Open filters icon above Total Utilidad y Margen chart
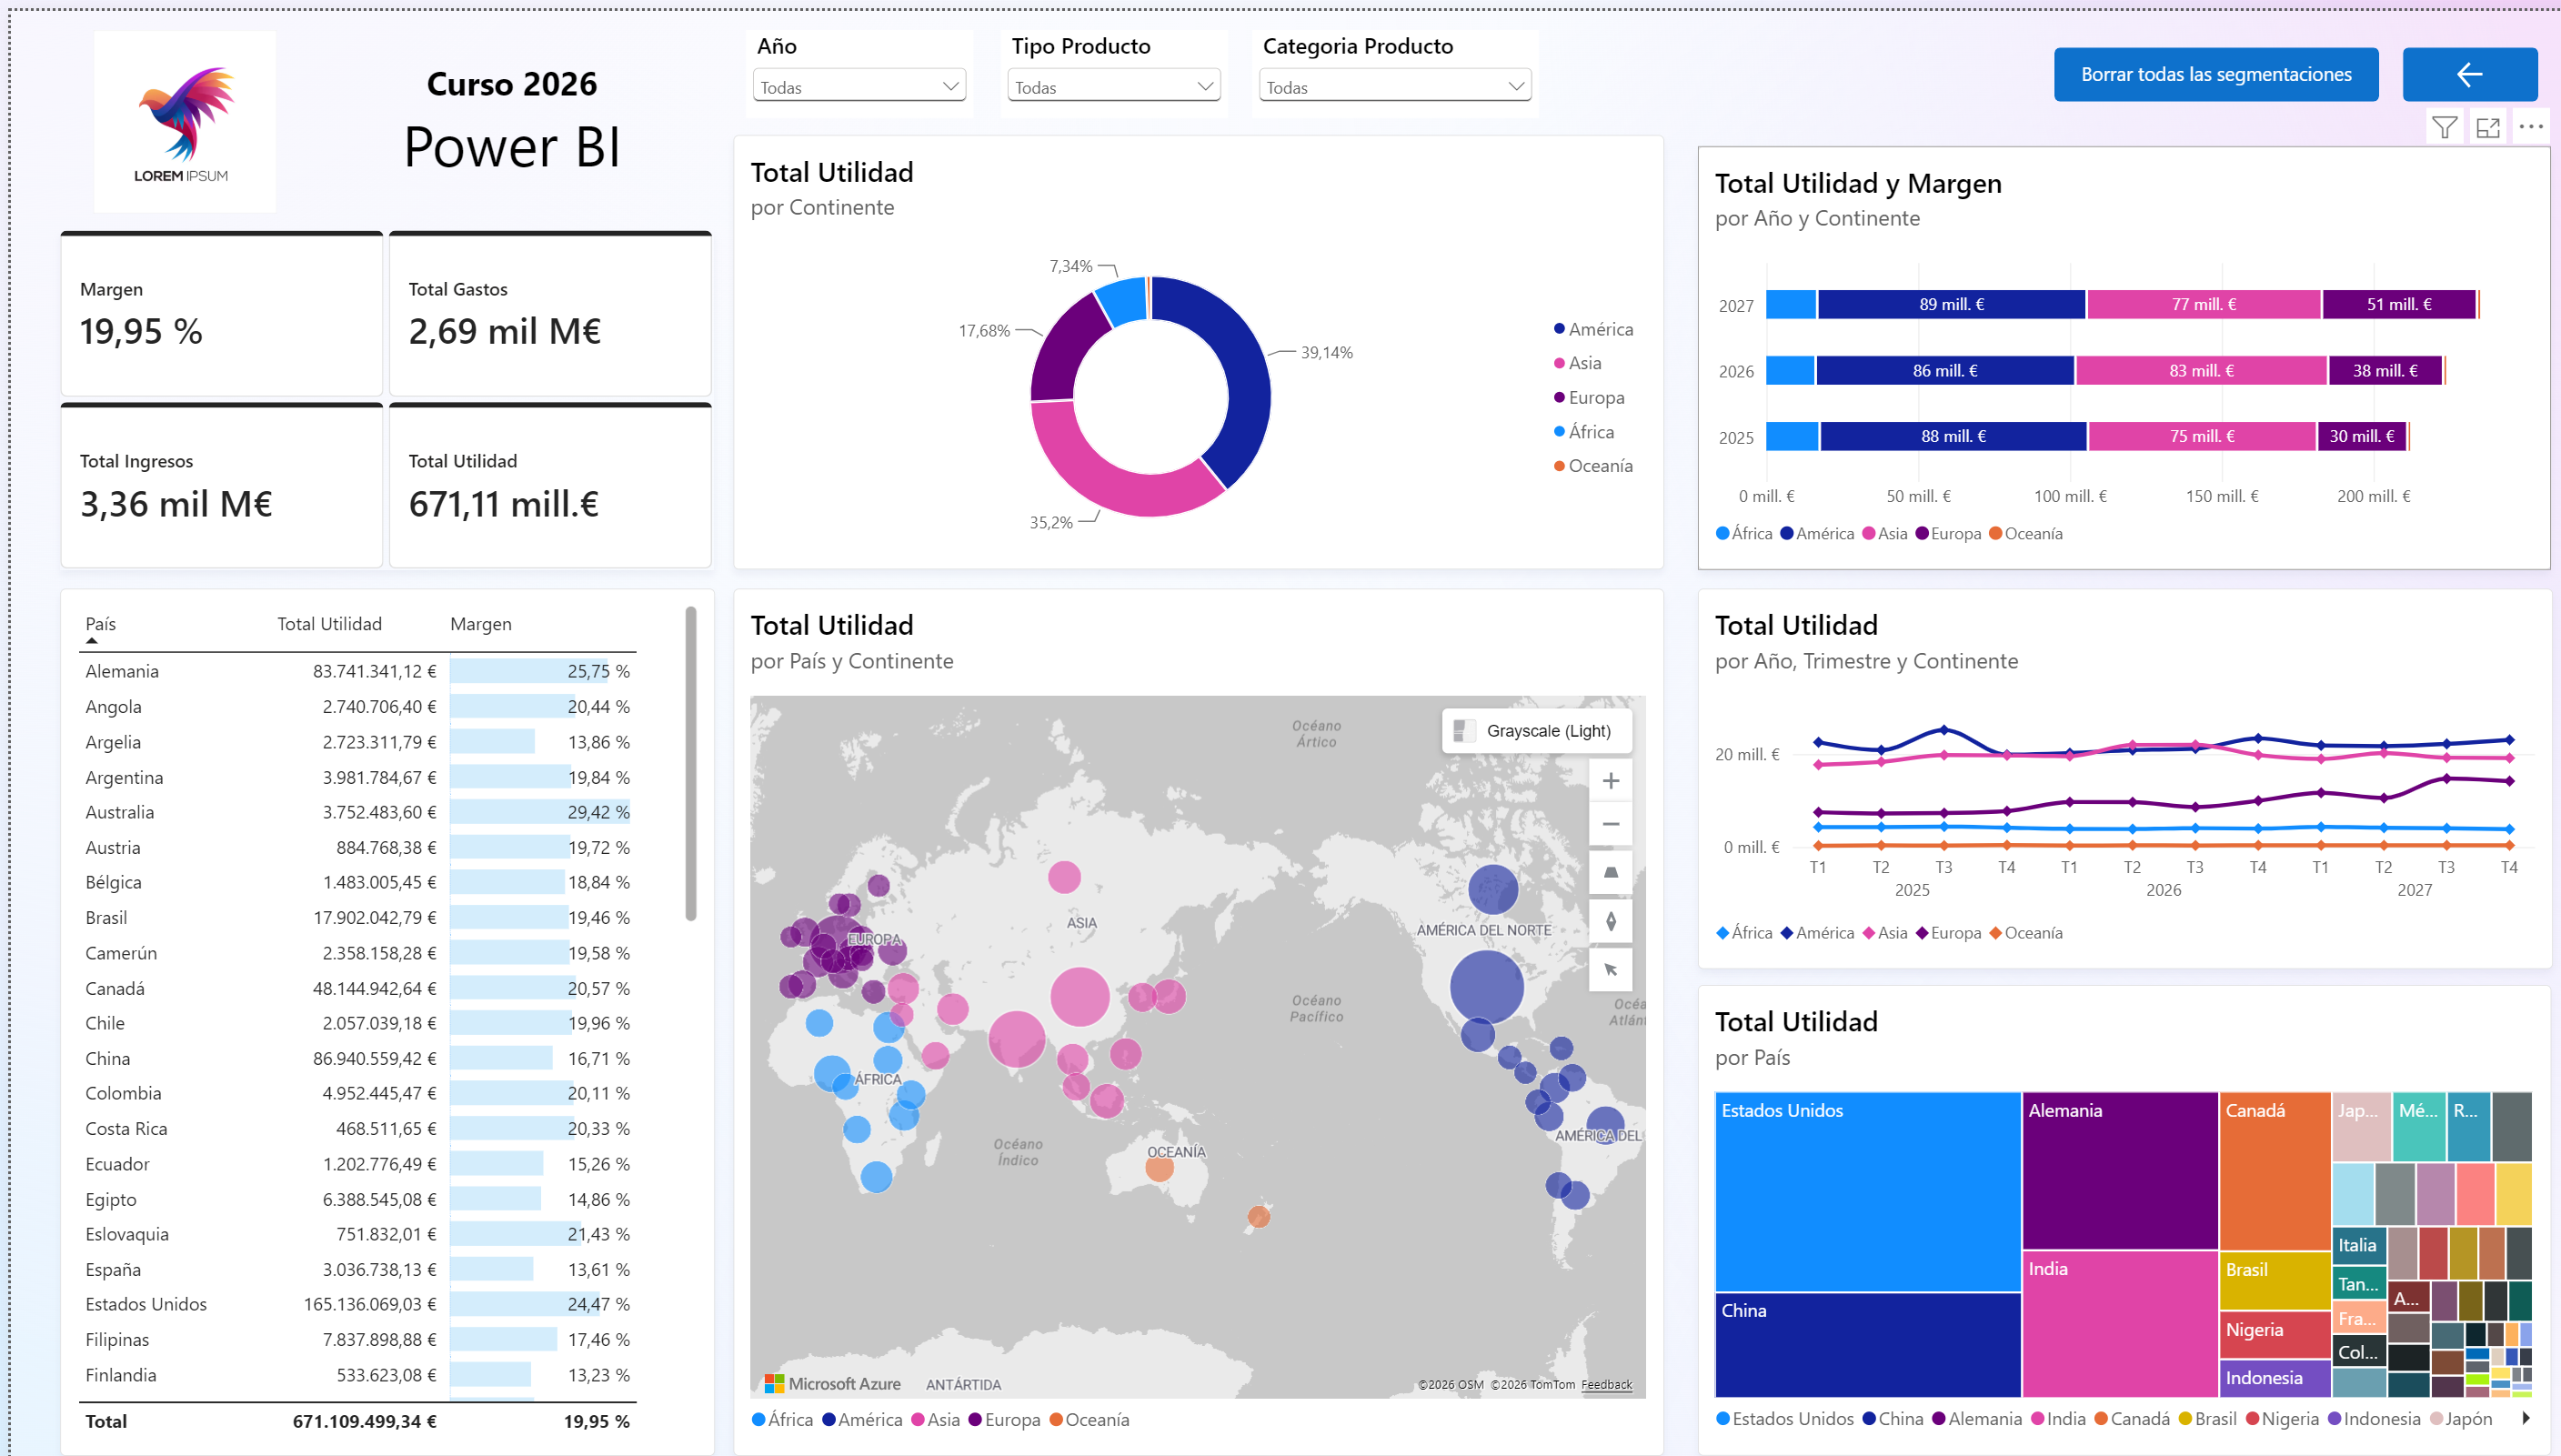2561x1456 pixels. 2444,127
